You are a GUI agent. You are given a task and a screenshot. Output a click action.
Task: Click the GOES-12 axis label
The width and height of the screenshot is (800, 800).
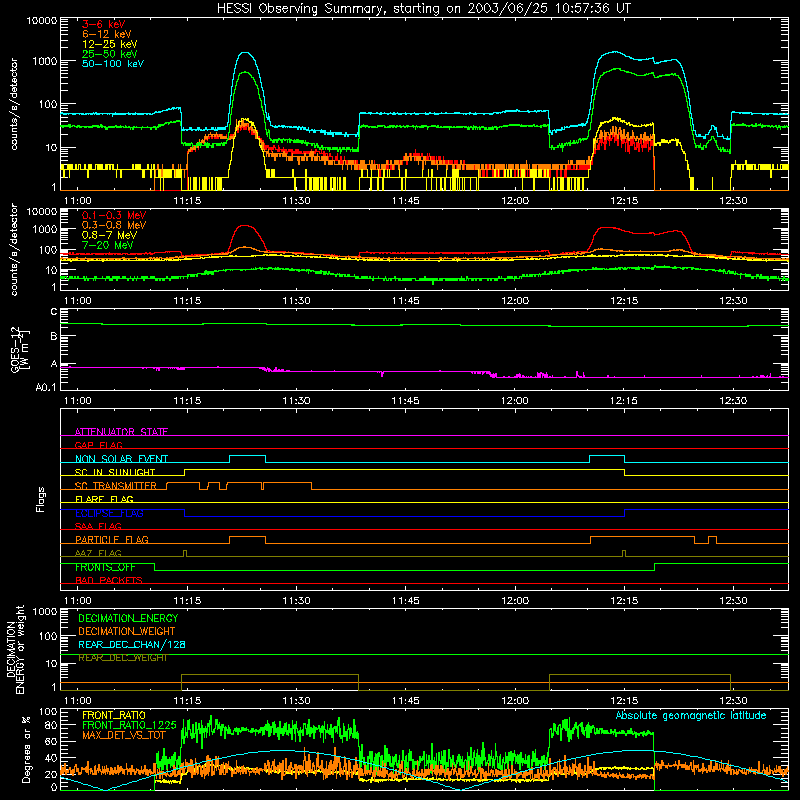(x=20, y=349)
